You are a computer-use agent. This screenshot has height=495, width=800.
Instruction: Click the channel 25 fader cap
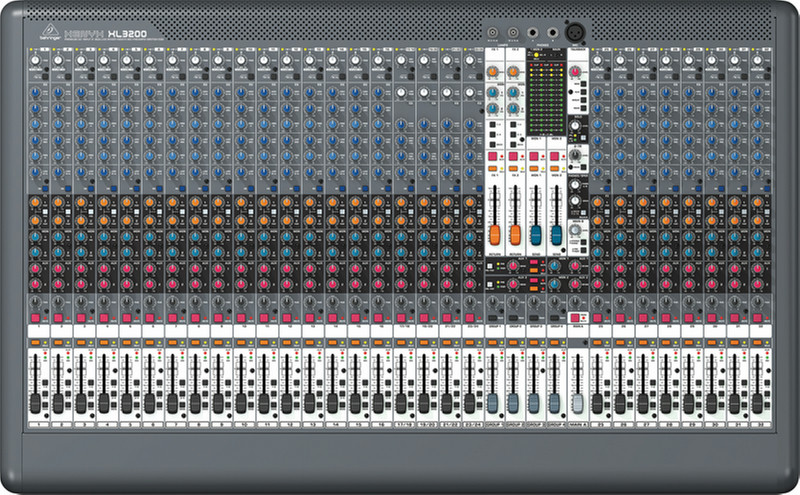599,402
